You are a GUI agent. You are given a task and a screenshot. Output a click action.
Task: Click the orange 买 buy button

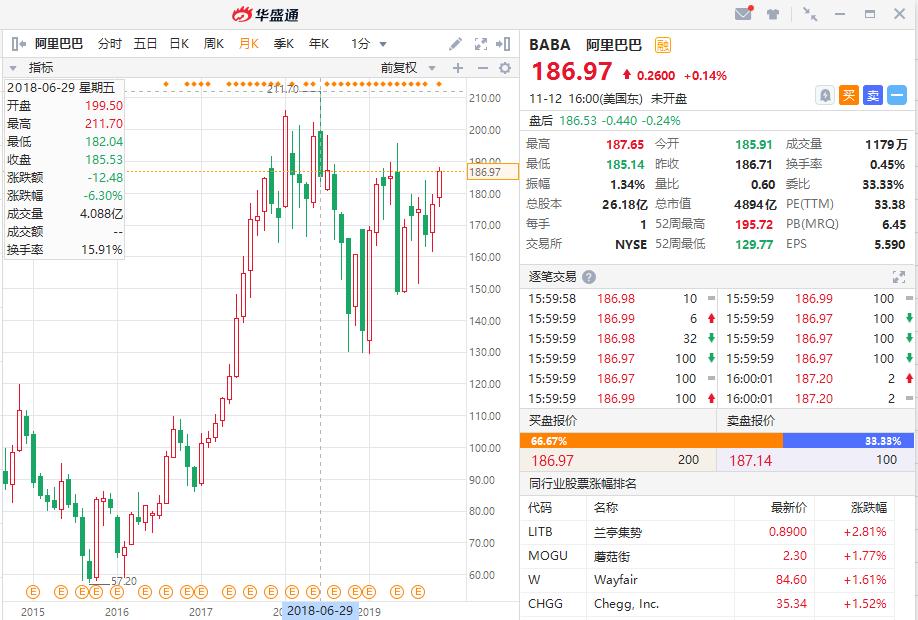849,95
